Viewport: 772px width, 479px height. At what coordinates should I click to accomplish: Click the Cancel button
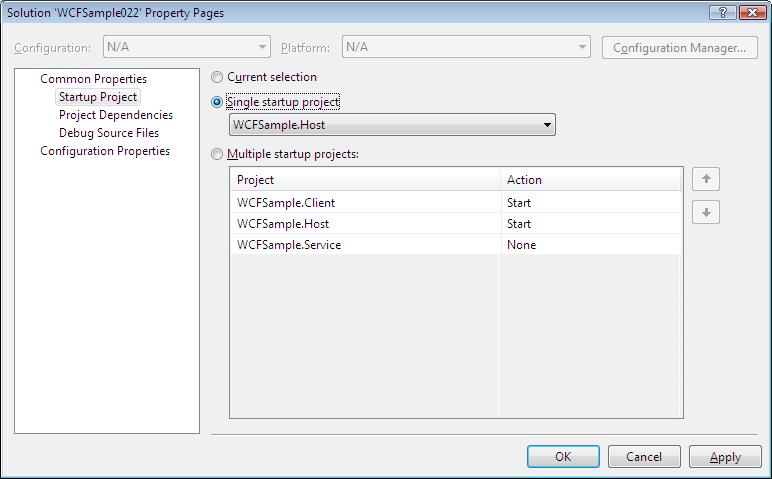(644, 456)
